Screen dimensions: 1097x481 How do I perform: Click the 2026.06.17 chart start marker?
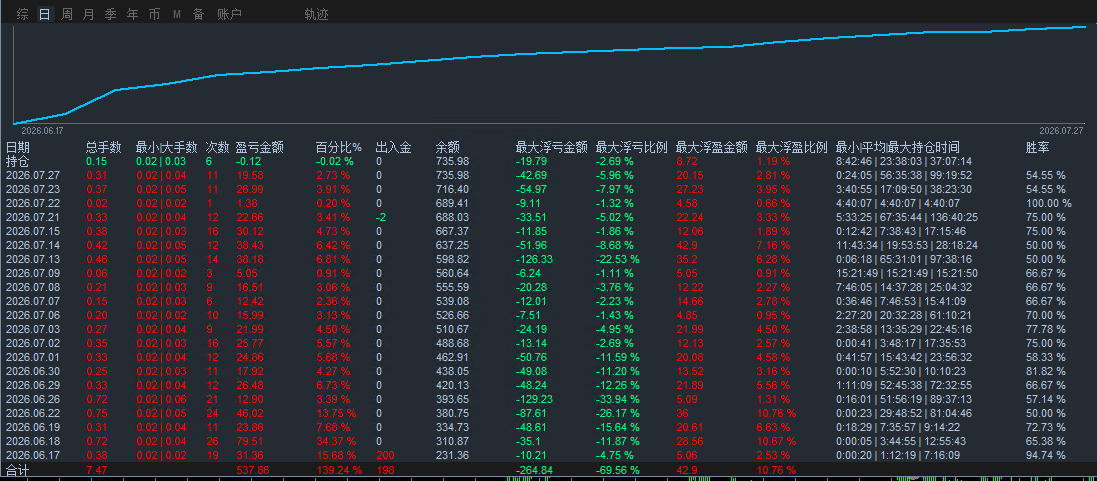click(43, 130)
